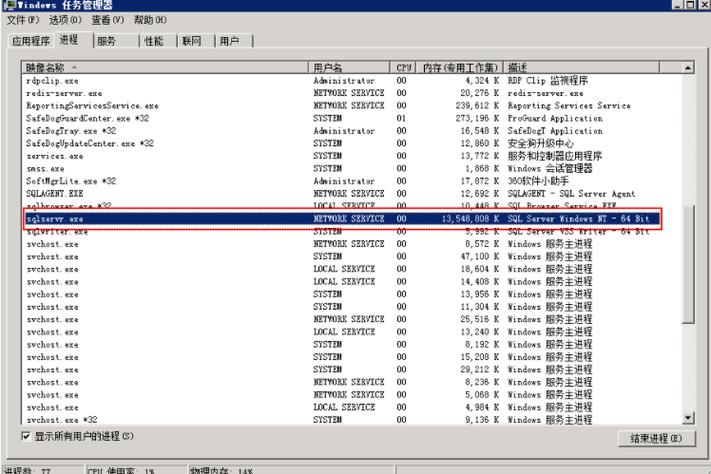Click the RDP Clip 监视程序 description
This screenshot has height=474, width=711.
pos(548,81)
